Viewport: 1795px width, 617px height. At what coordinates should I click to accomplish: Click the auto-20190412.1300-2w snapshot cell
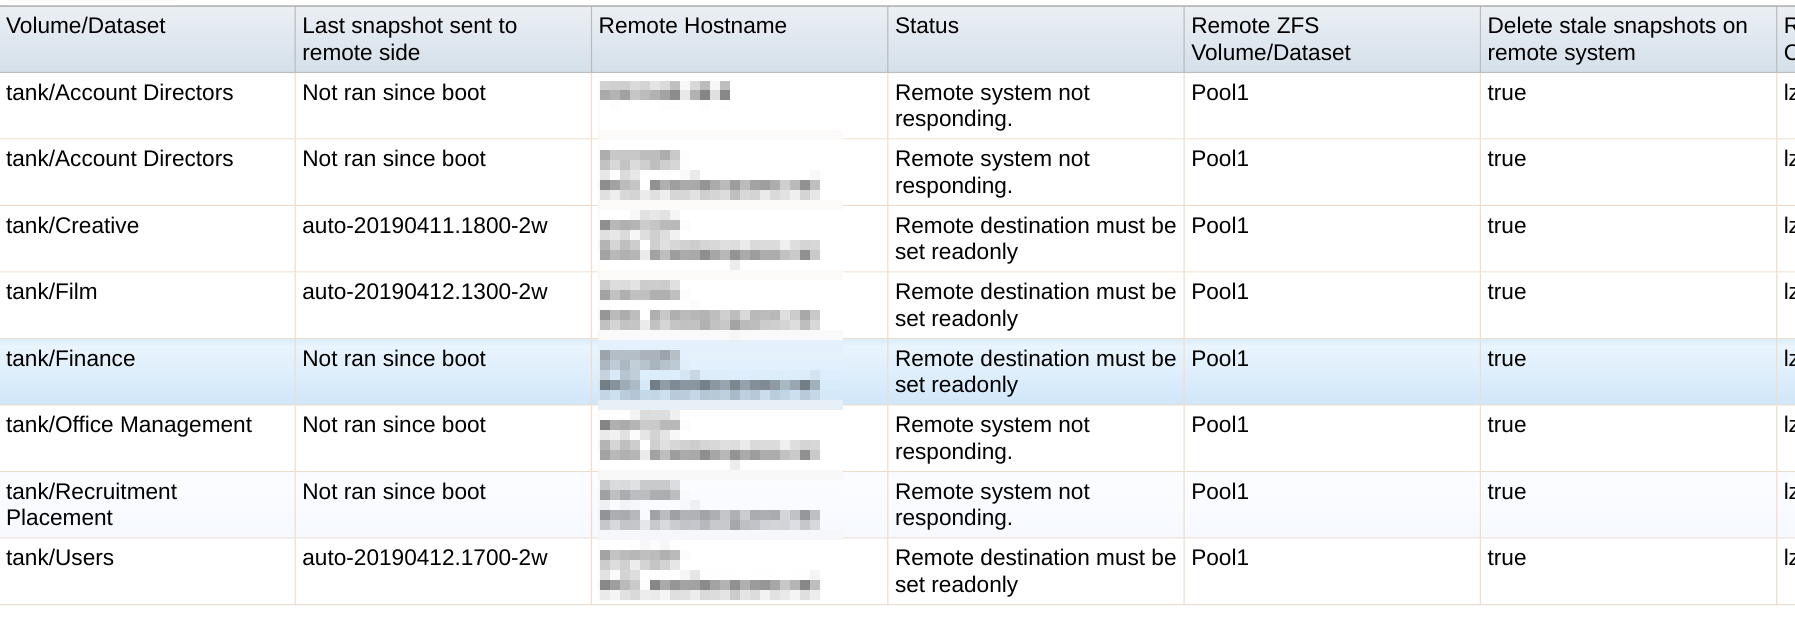pyautogui.click(x=425, y=292)
